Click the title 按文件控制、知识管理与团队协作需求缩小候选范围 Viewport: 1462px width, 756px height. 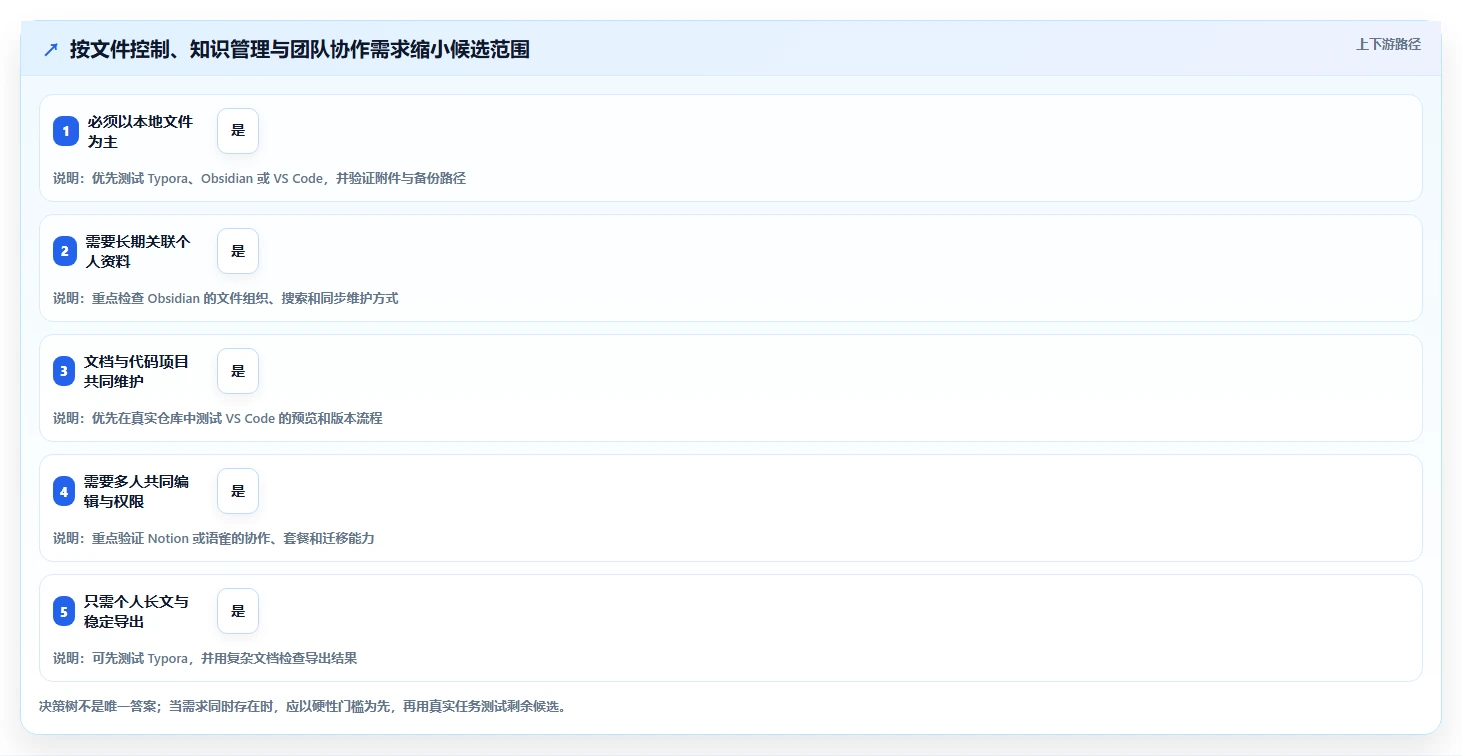coord(300,49)
